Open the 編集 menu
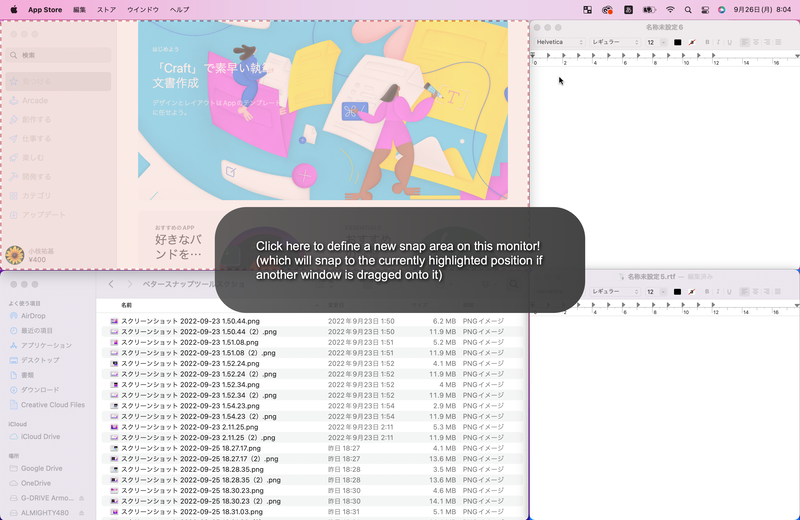The height and width of the screenshot is (520, 800). [x=80, y=10]
